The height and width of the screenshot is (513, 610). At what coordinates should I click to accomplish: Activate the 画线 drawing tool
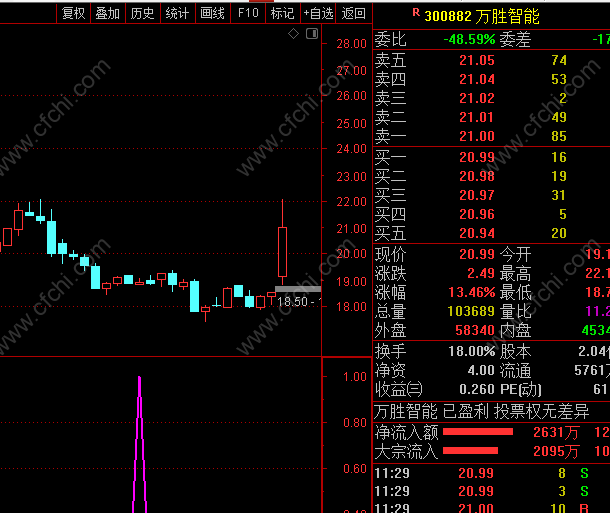tap(212, 14)
